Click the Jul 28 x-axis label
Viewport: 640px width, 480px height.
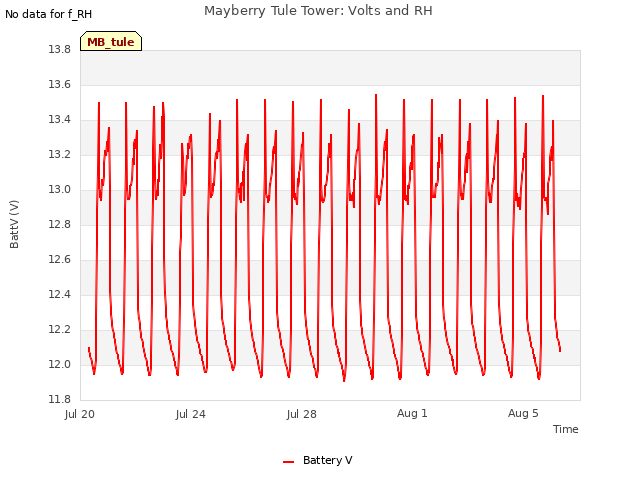(x=302, y=414)
